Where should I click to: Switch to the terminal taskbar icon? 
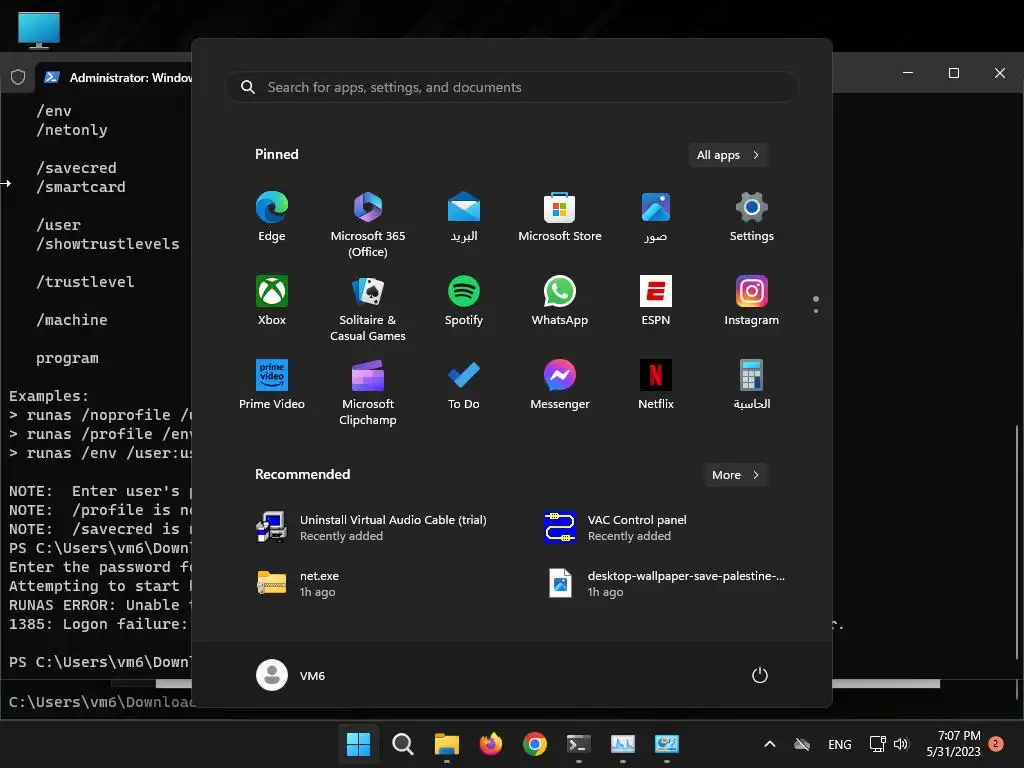[579, 744]
